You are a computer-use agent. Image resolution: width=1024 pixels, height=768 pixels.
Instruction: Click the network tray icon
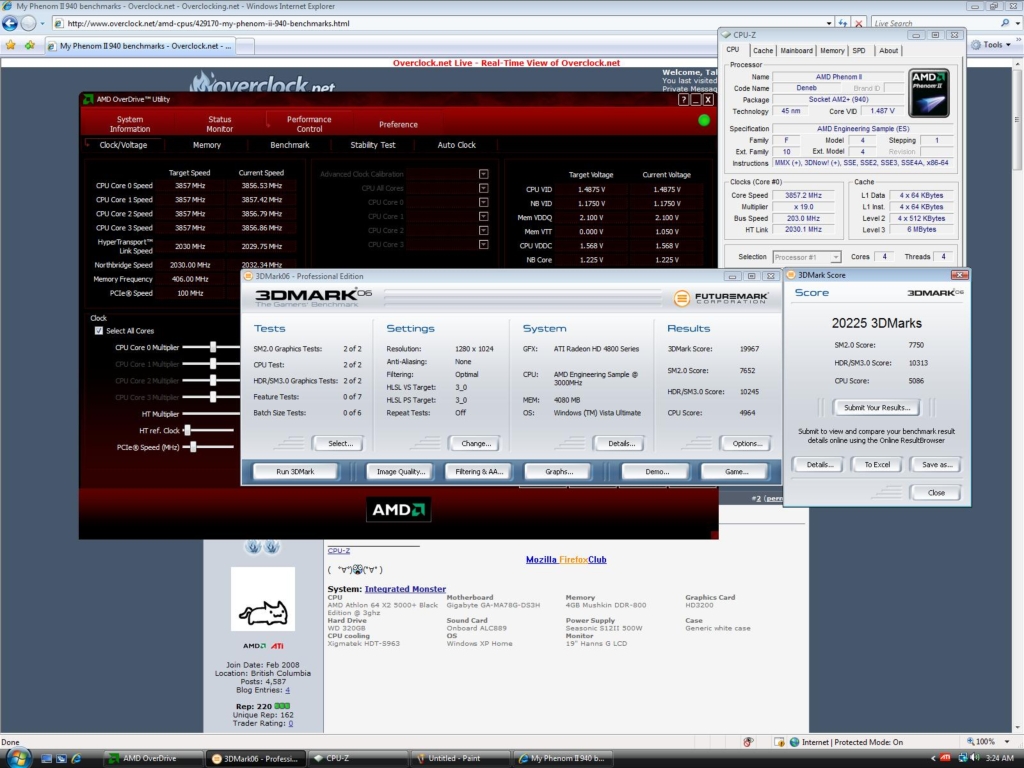point(963,758)
